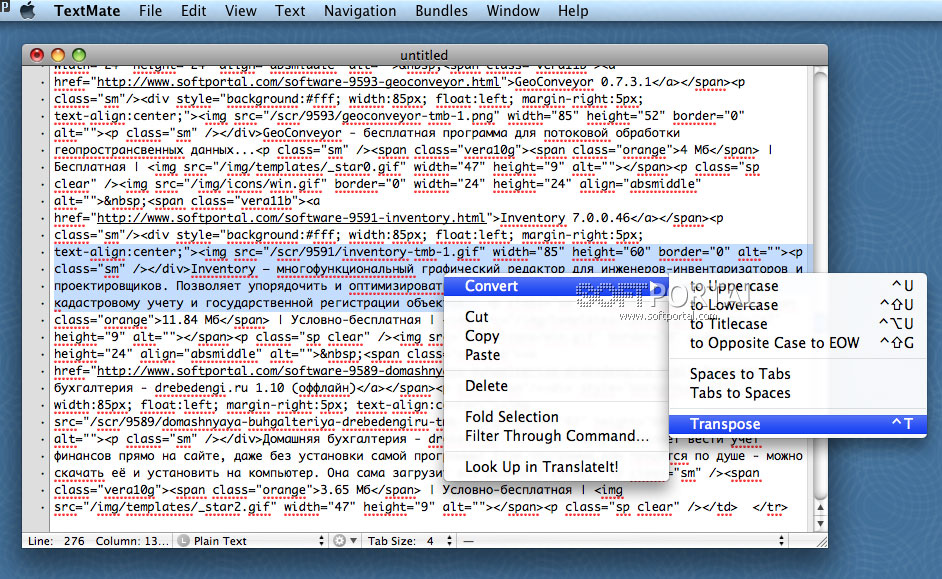Viewport: 942px width, 579px height.
Task: Open the View menu
Action: 240,11
